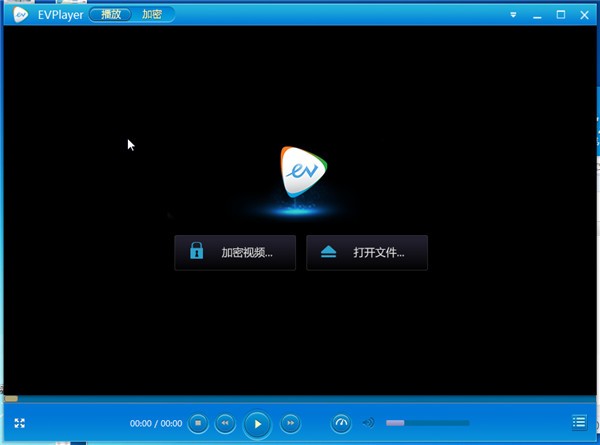Image resolution: width=600 pixels, height=445 pixels.
Task: Switch to the 播放 tab
Action: coord(111,15)
